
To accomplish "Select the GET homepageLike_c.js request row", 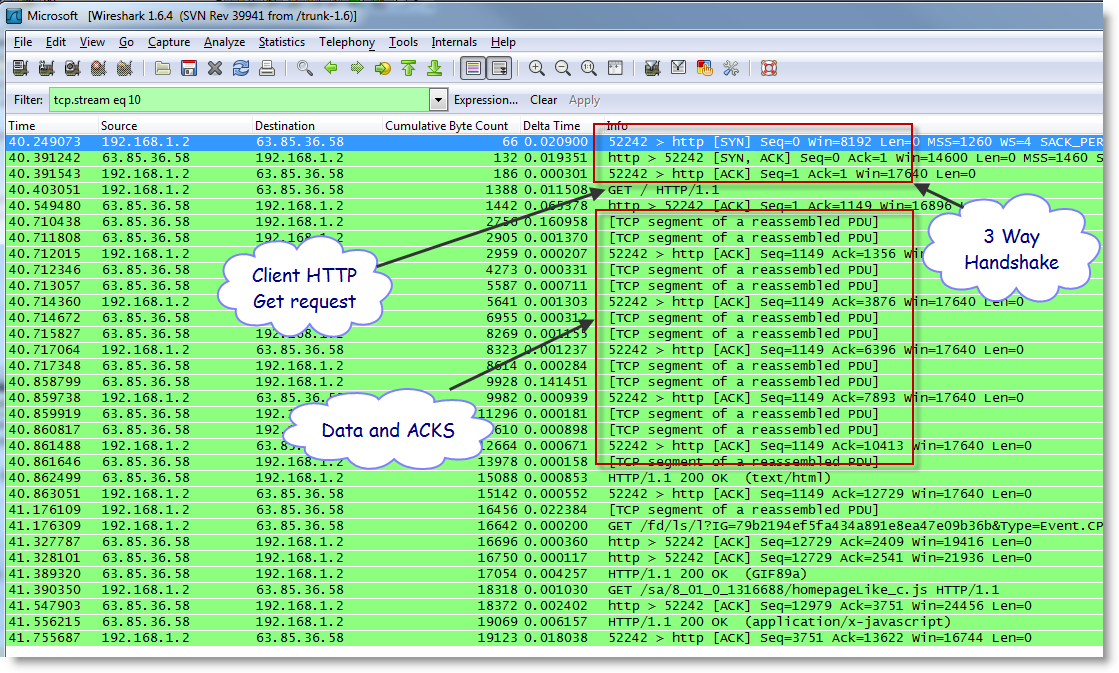I will tap(554, 589).
